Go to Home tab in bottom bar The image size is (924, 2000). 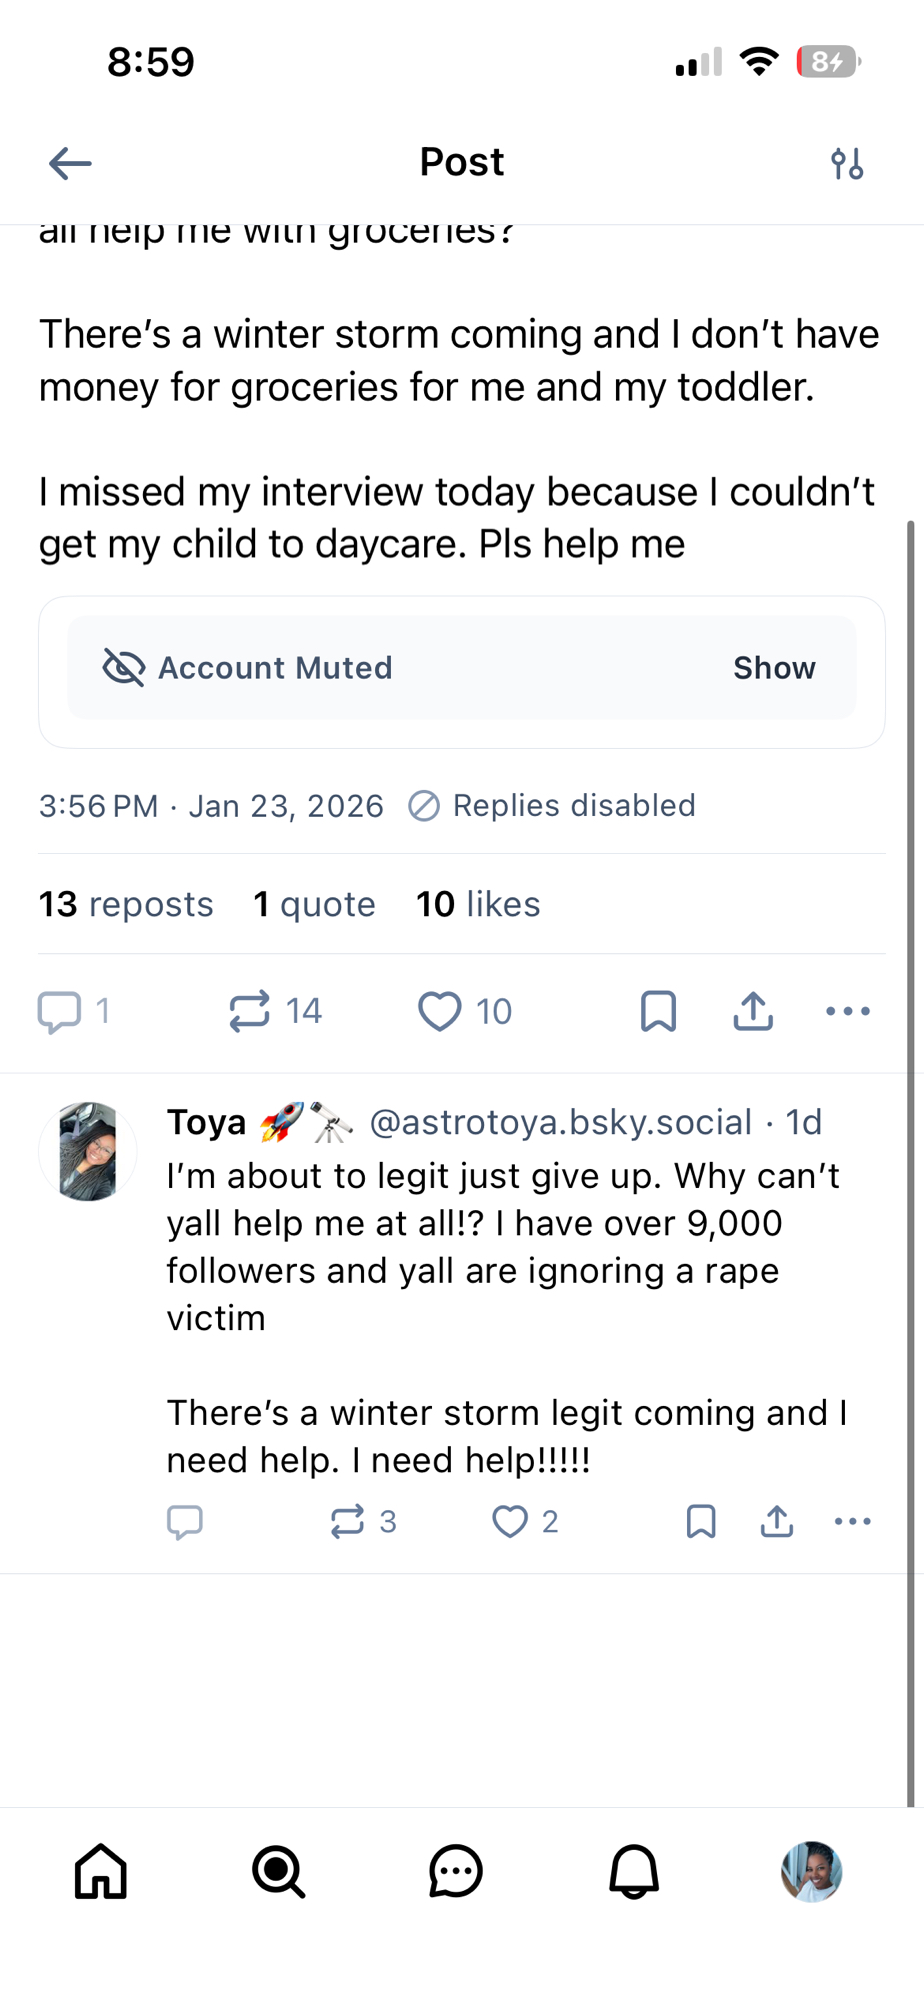(101, 1871)
